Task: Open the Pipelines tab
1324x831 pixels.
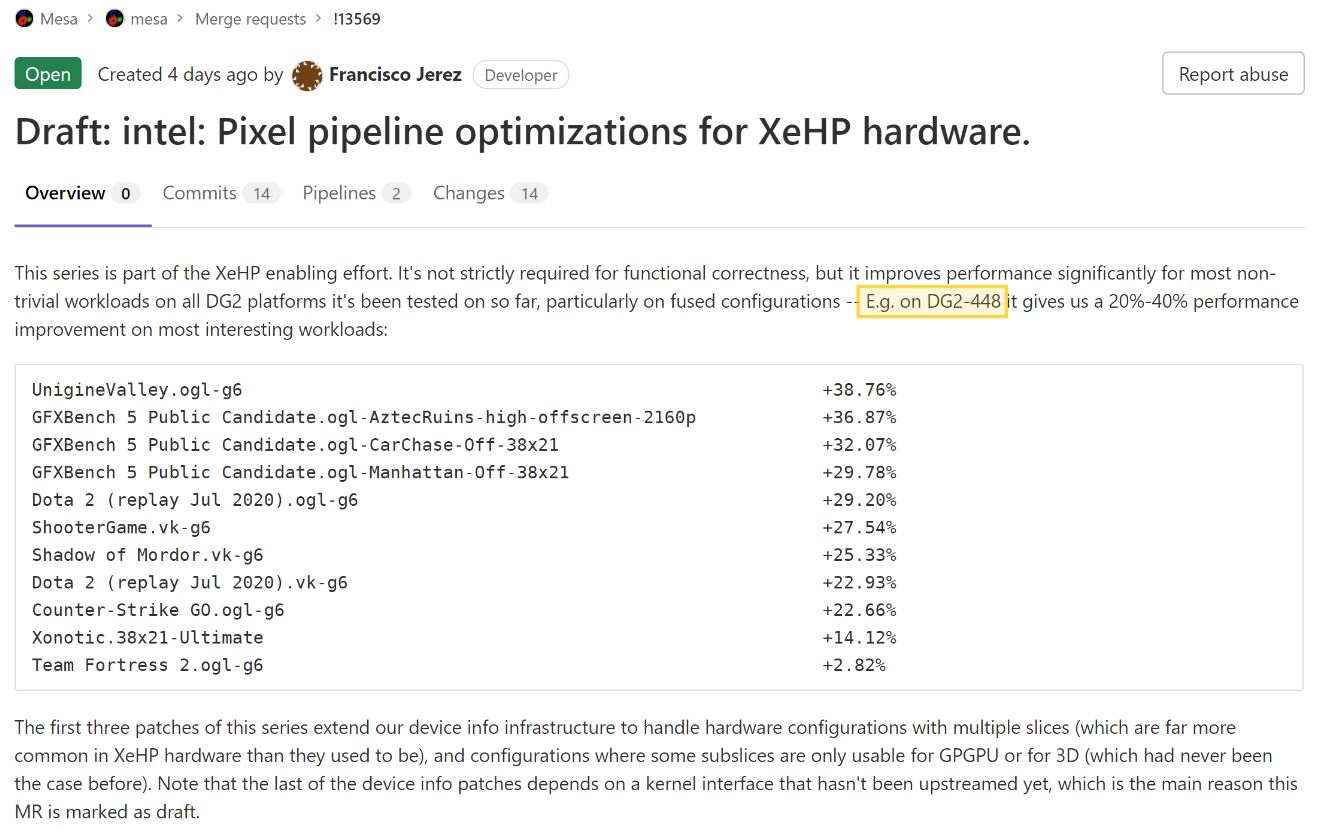Action: tap(339, 193)
